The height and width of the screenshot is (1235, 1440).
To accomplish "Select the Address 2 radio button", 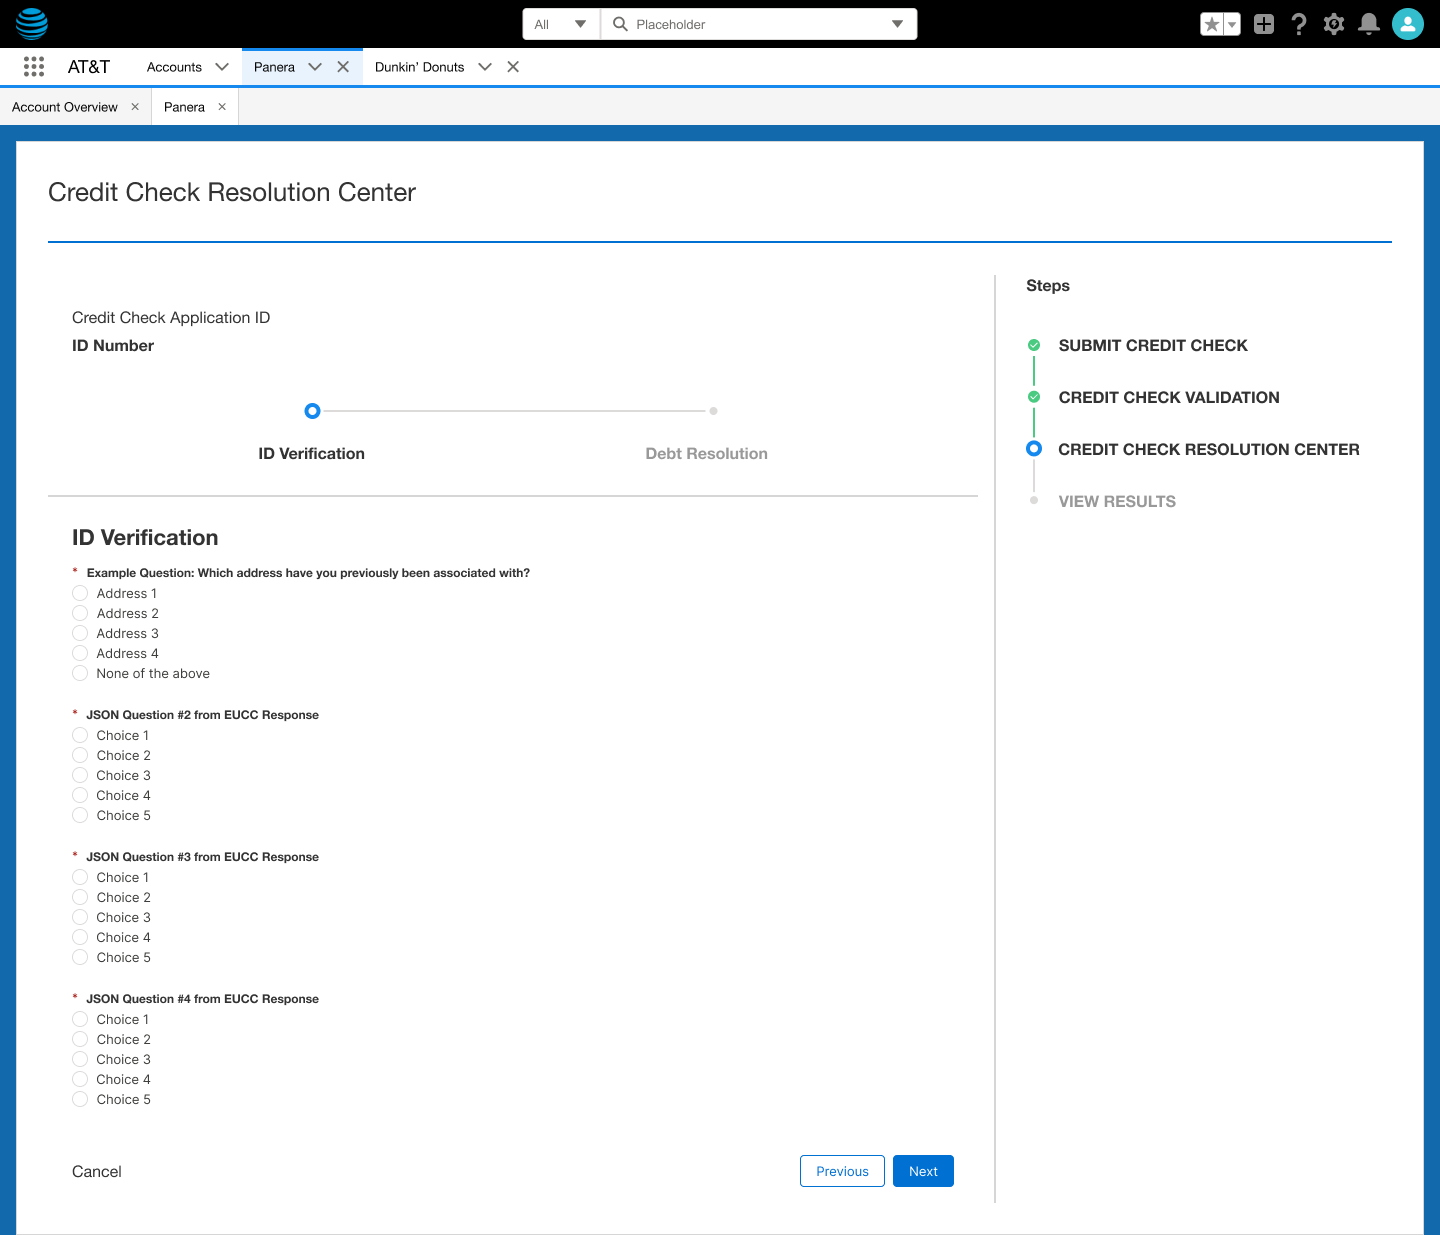I will tap(80, 613).
